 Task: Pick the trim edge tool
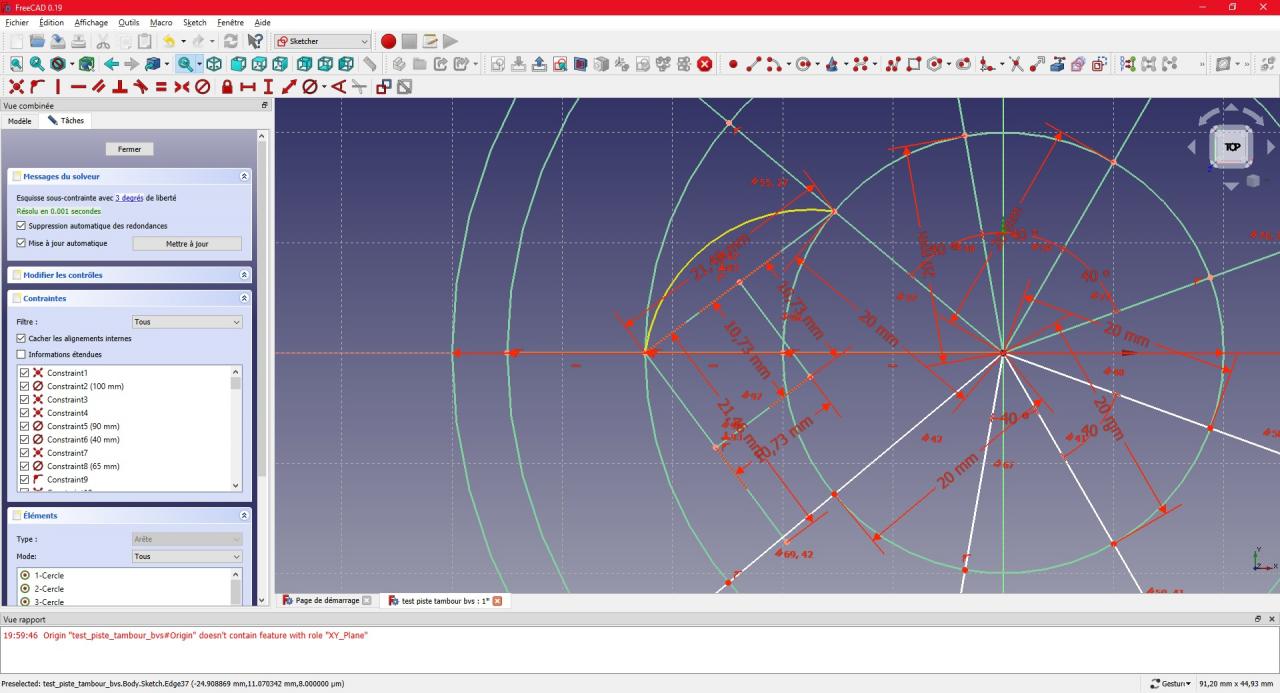tap(1016, 64)
